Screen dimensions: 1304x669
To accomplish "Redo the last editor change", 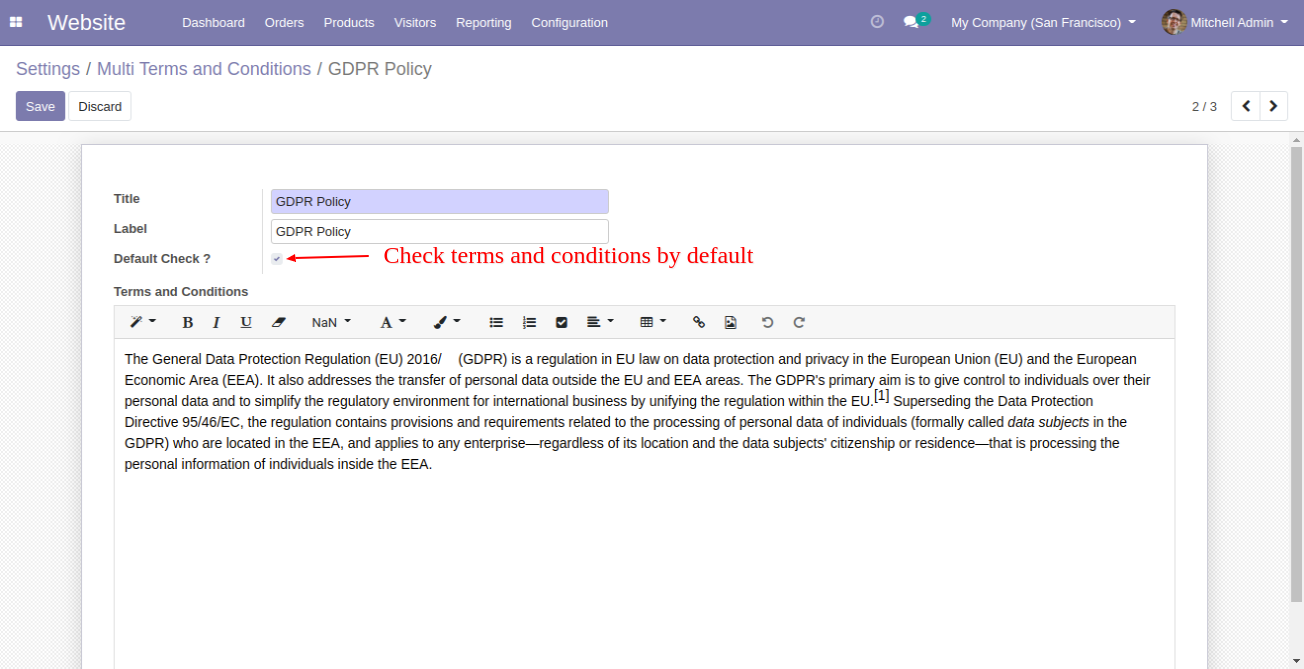I will coord(799,322).
